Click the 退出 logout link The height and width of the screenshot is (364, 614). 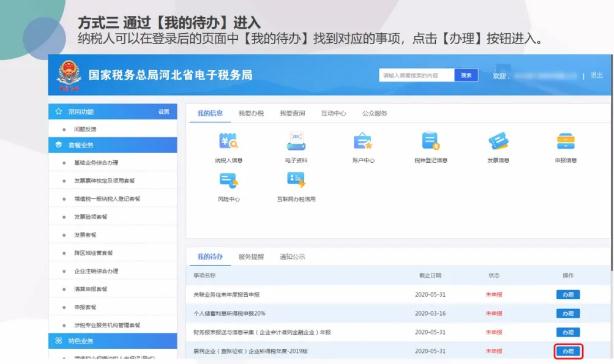click(596, 75)
